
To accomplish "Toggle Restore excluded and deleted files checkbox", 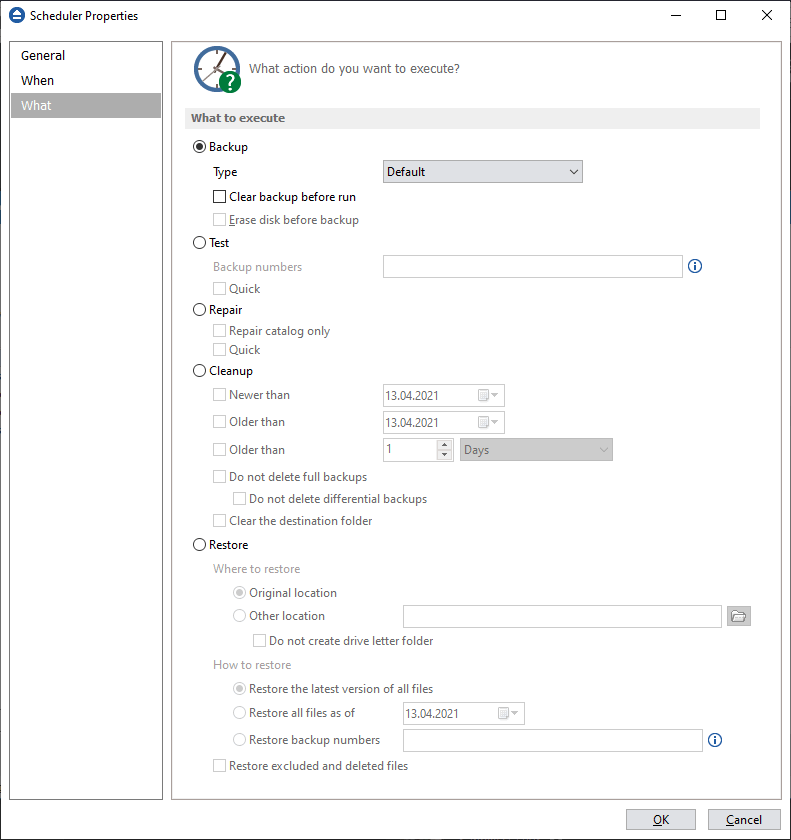I will coord(219,766).
